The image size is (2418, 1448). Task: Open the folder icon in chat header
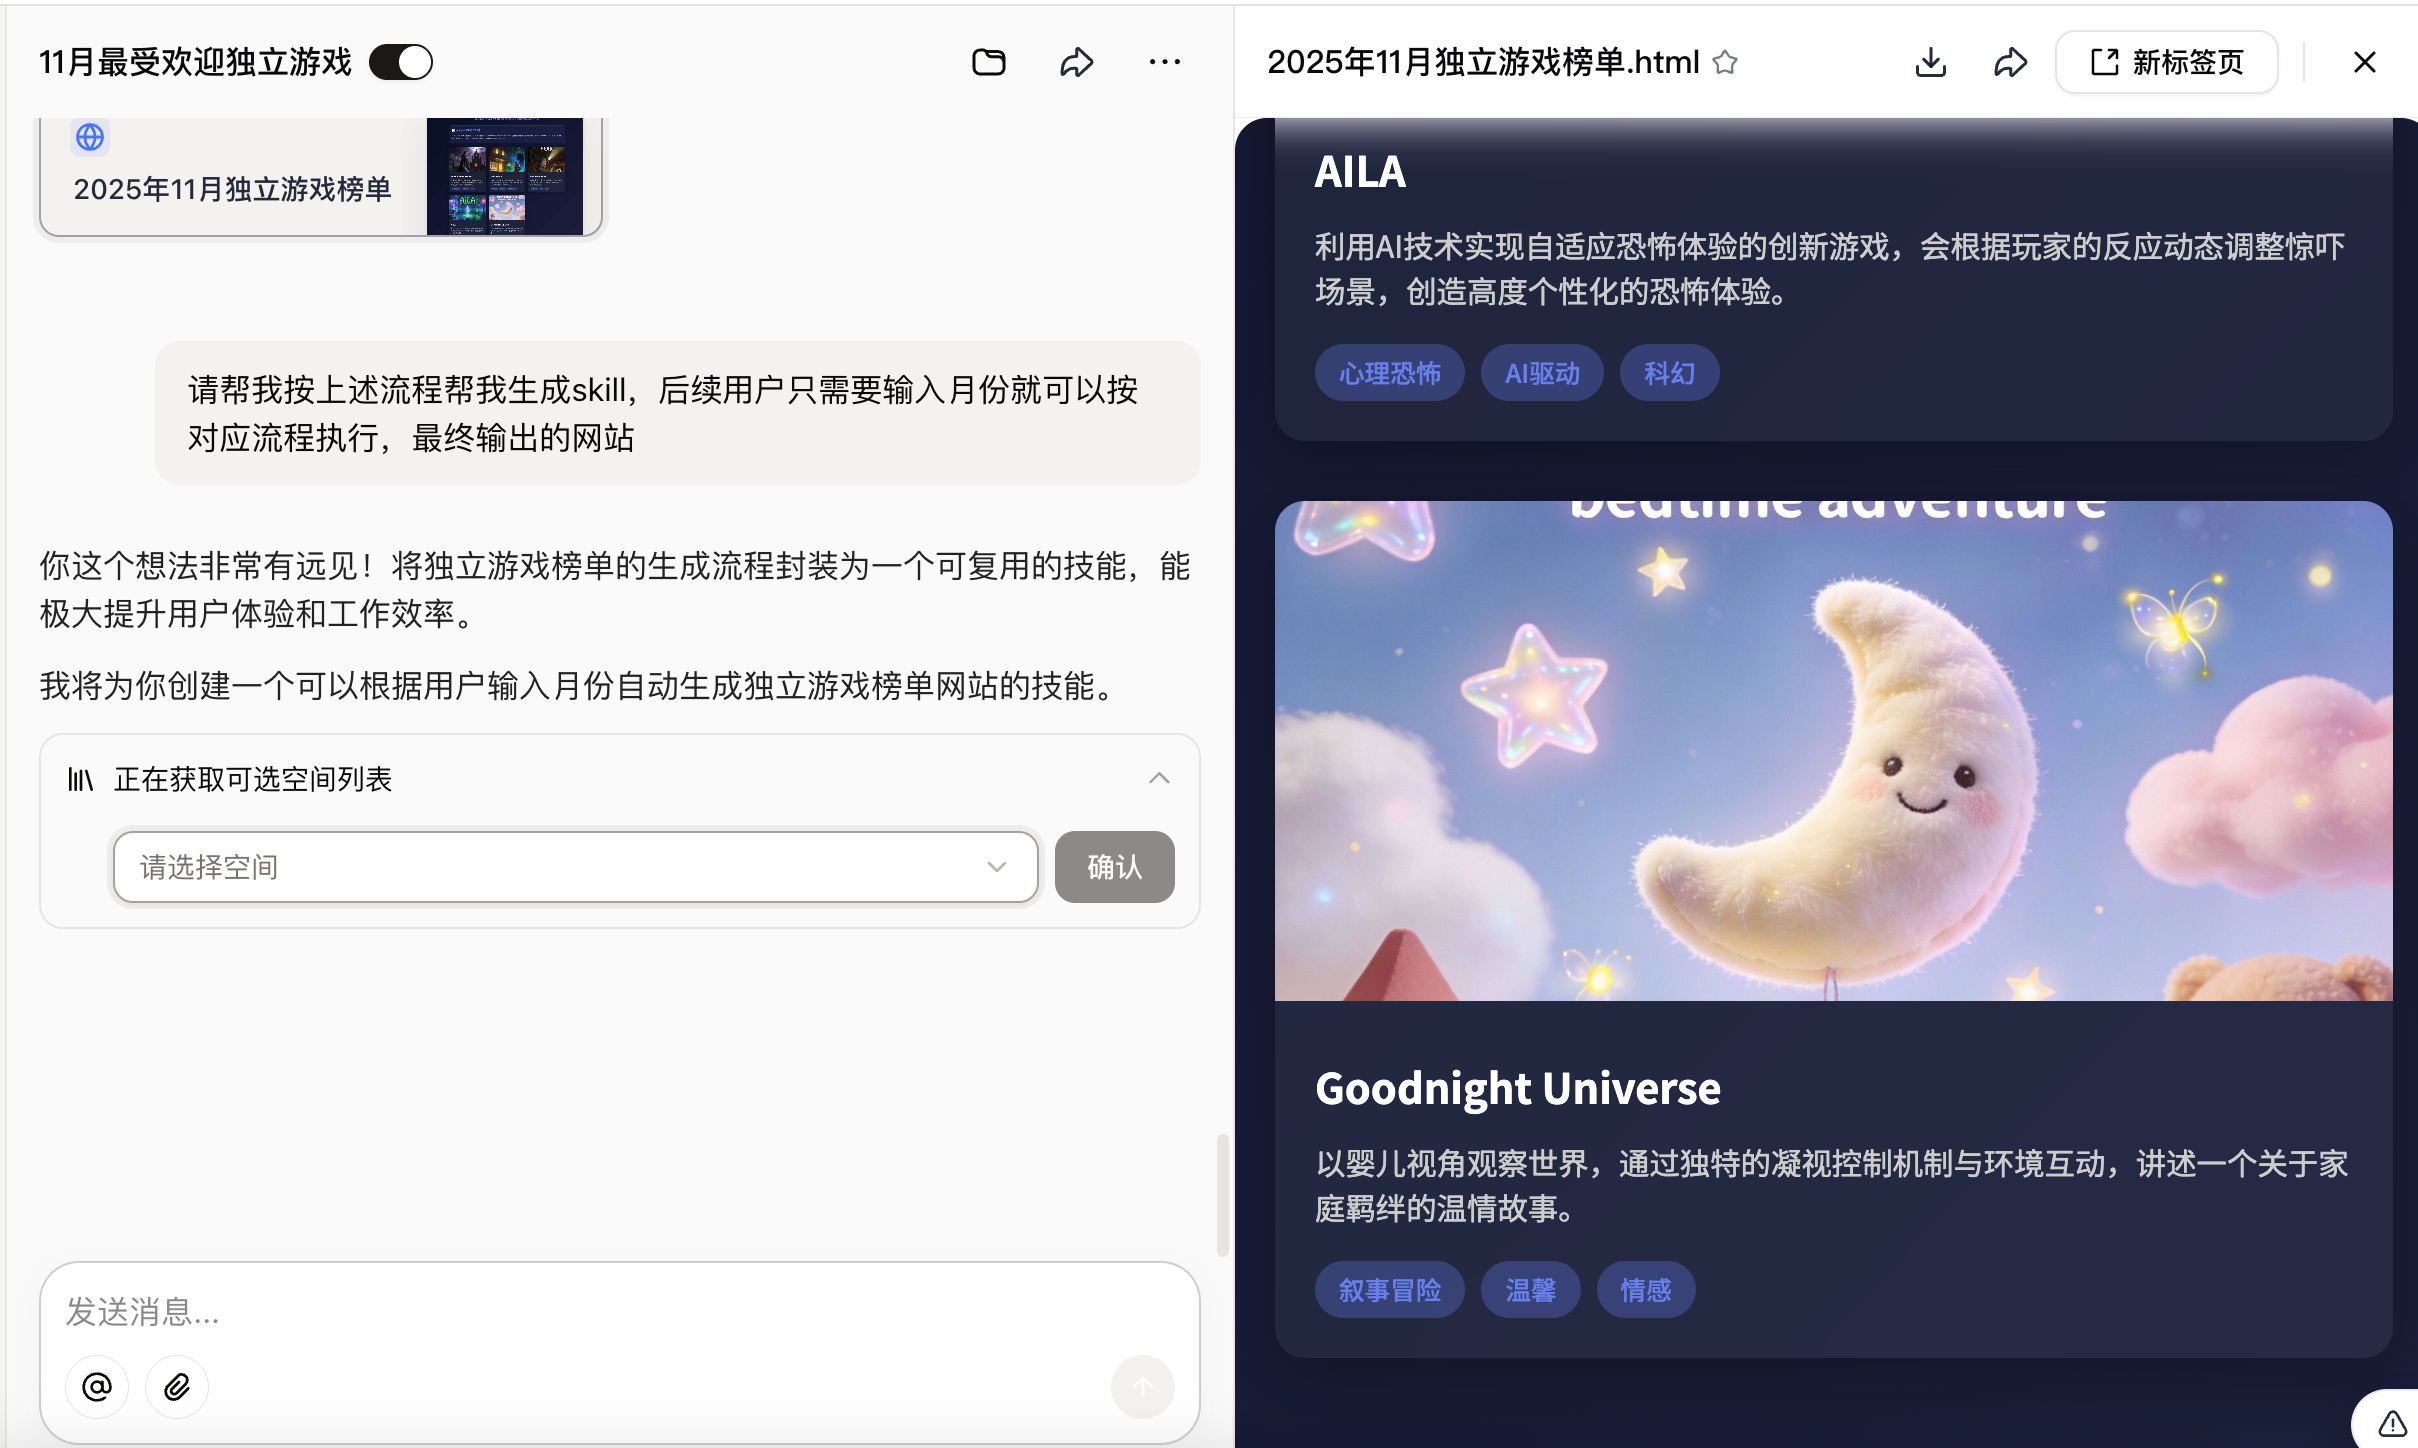(988, 62)
